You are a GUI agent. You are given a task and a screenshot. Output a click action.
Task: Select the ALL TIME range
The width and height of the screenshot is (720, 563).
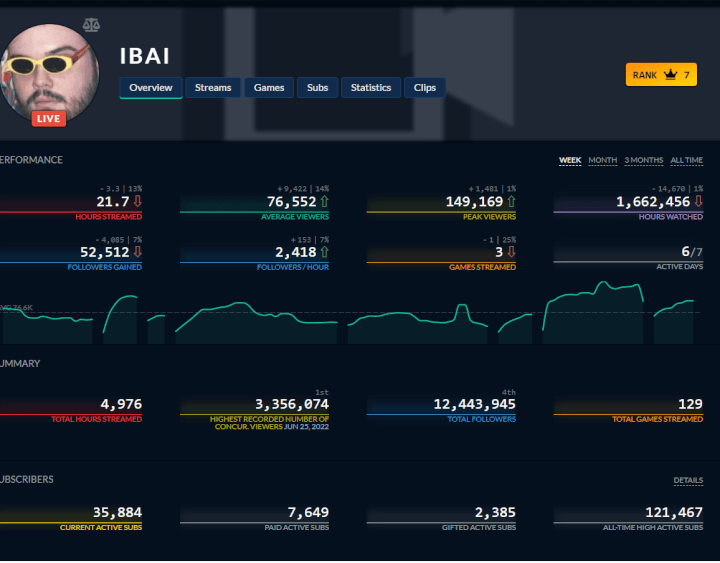[x=686, y=160]
